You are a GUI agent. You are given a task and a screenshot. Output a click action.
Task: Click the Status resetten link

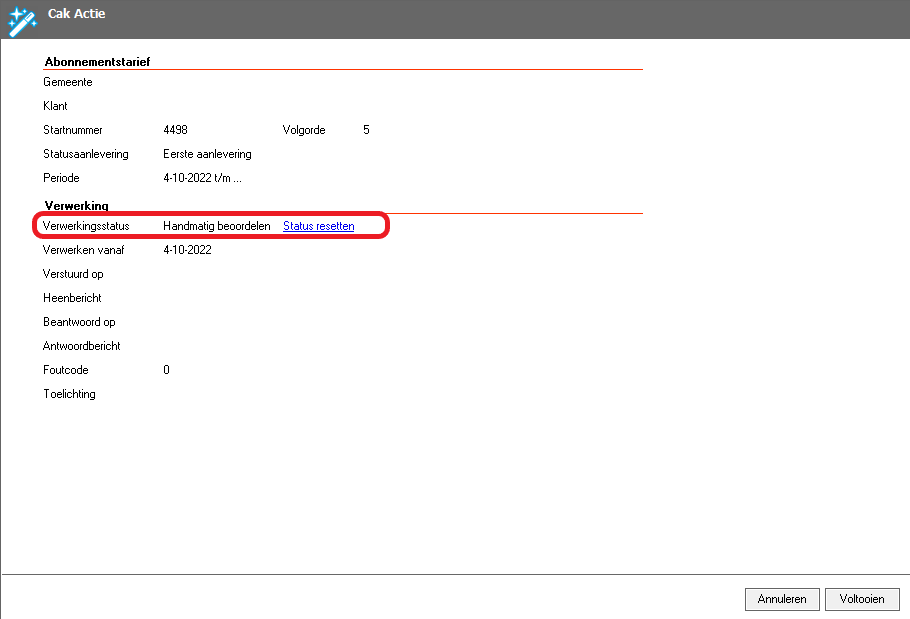click(x=318, y=226)
